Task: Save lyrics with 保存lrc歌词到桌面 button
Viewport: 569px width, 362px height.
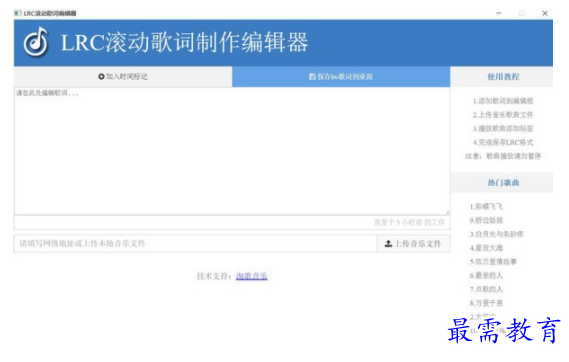Action: pyautogui.click(x=341, y=77)
